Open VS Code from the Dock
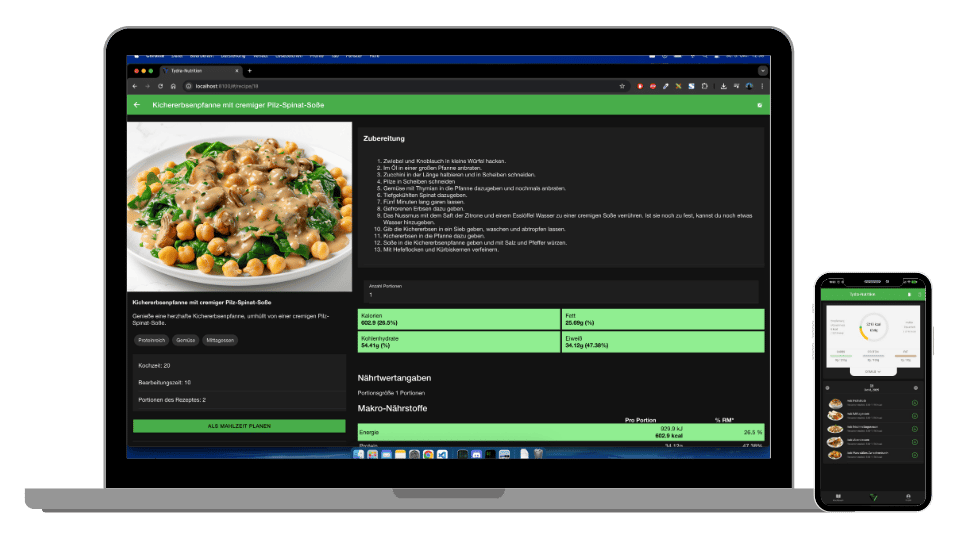 pyautogui.click(x=442, y=454)
